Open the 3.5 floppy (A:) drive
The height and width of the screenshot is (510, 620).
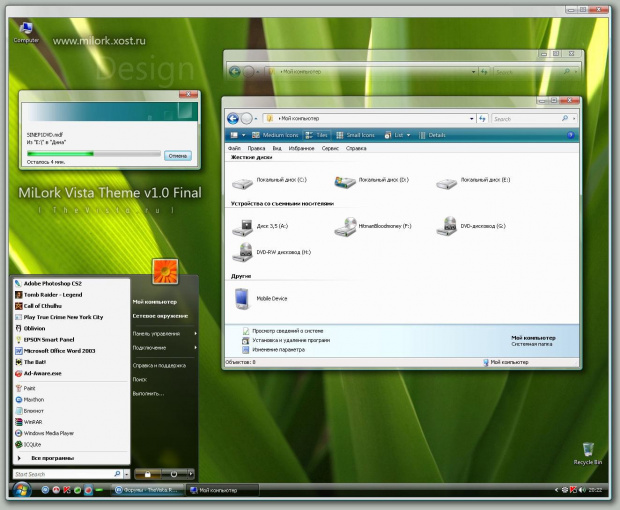pyautogui.click(x=242, y=227)
